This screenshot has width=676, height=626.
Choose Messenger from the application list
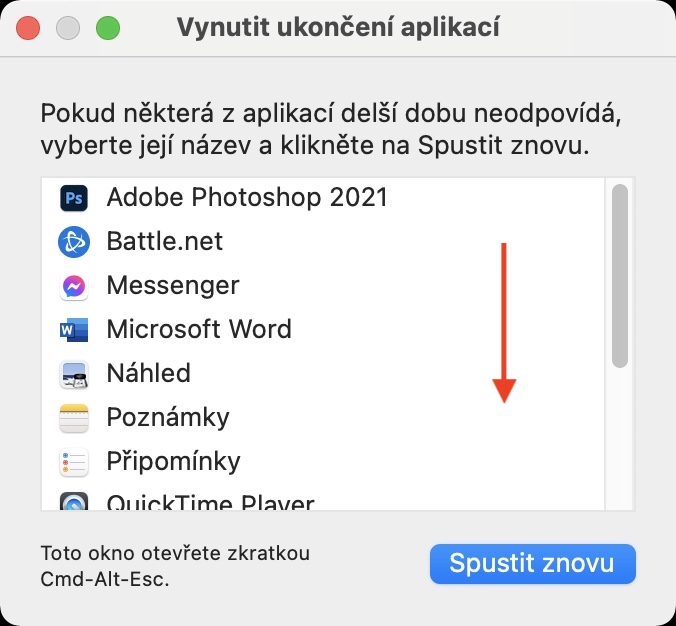(x=173, y=286)
